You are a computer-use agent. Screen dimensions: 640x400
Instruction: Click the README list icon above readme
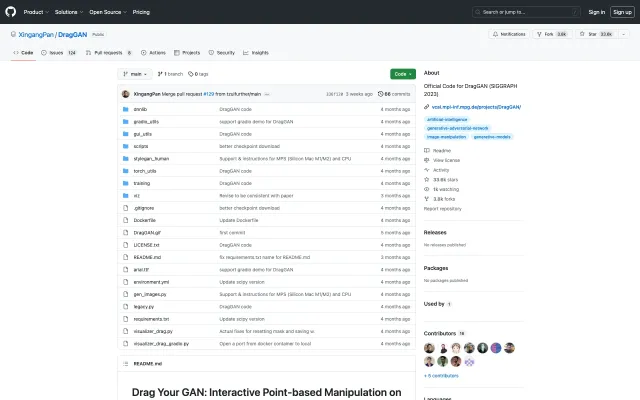(125, 363)
